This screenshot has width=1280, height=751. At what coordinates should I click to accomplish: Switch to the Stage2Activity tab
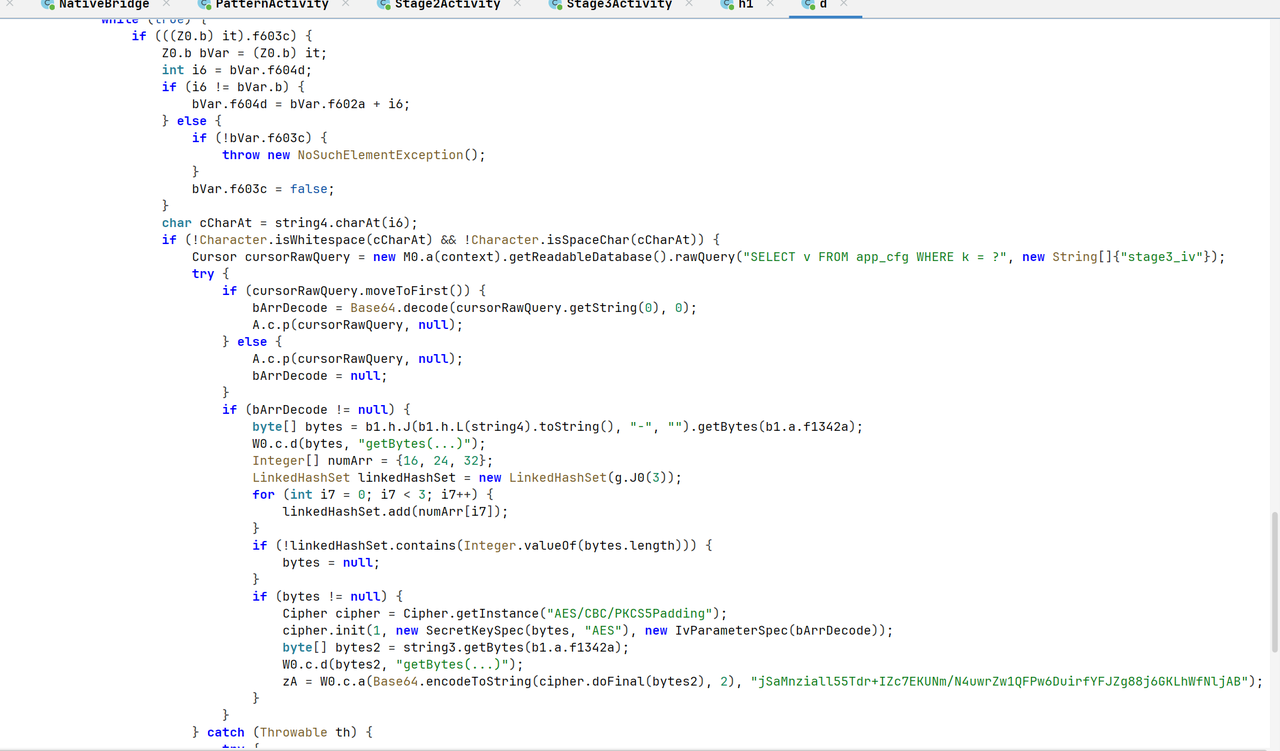(447, 4)
